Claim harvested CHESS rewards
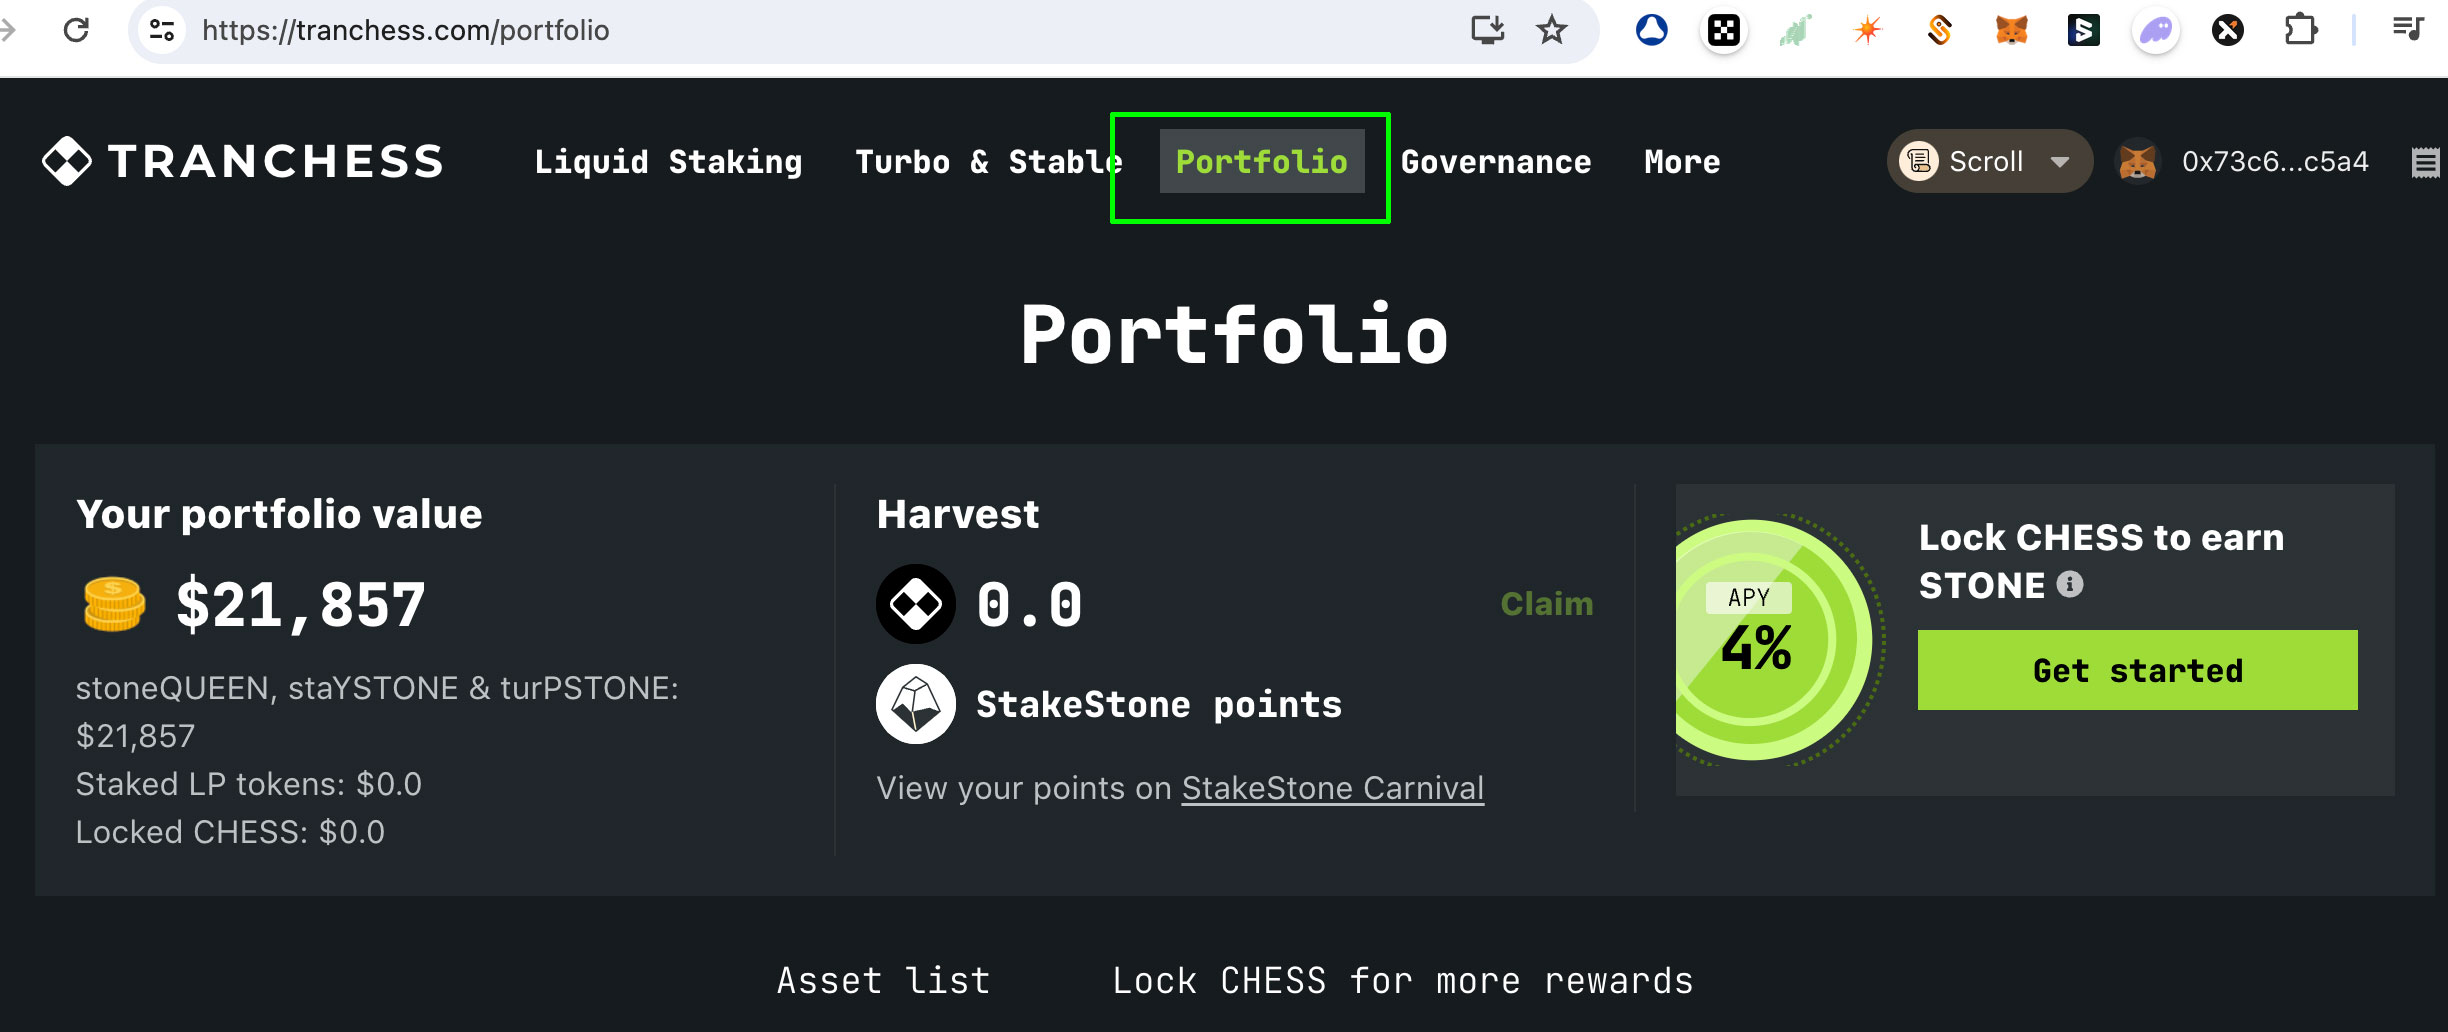Screen dimensions: 2448x1032 pyautogui.click(x=1547, y=604)
